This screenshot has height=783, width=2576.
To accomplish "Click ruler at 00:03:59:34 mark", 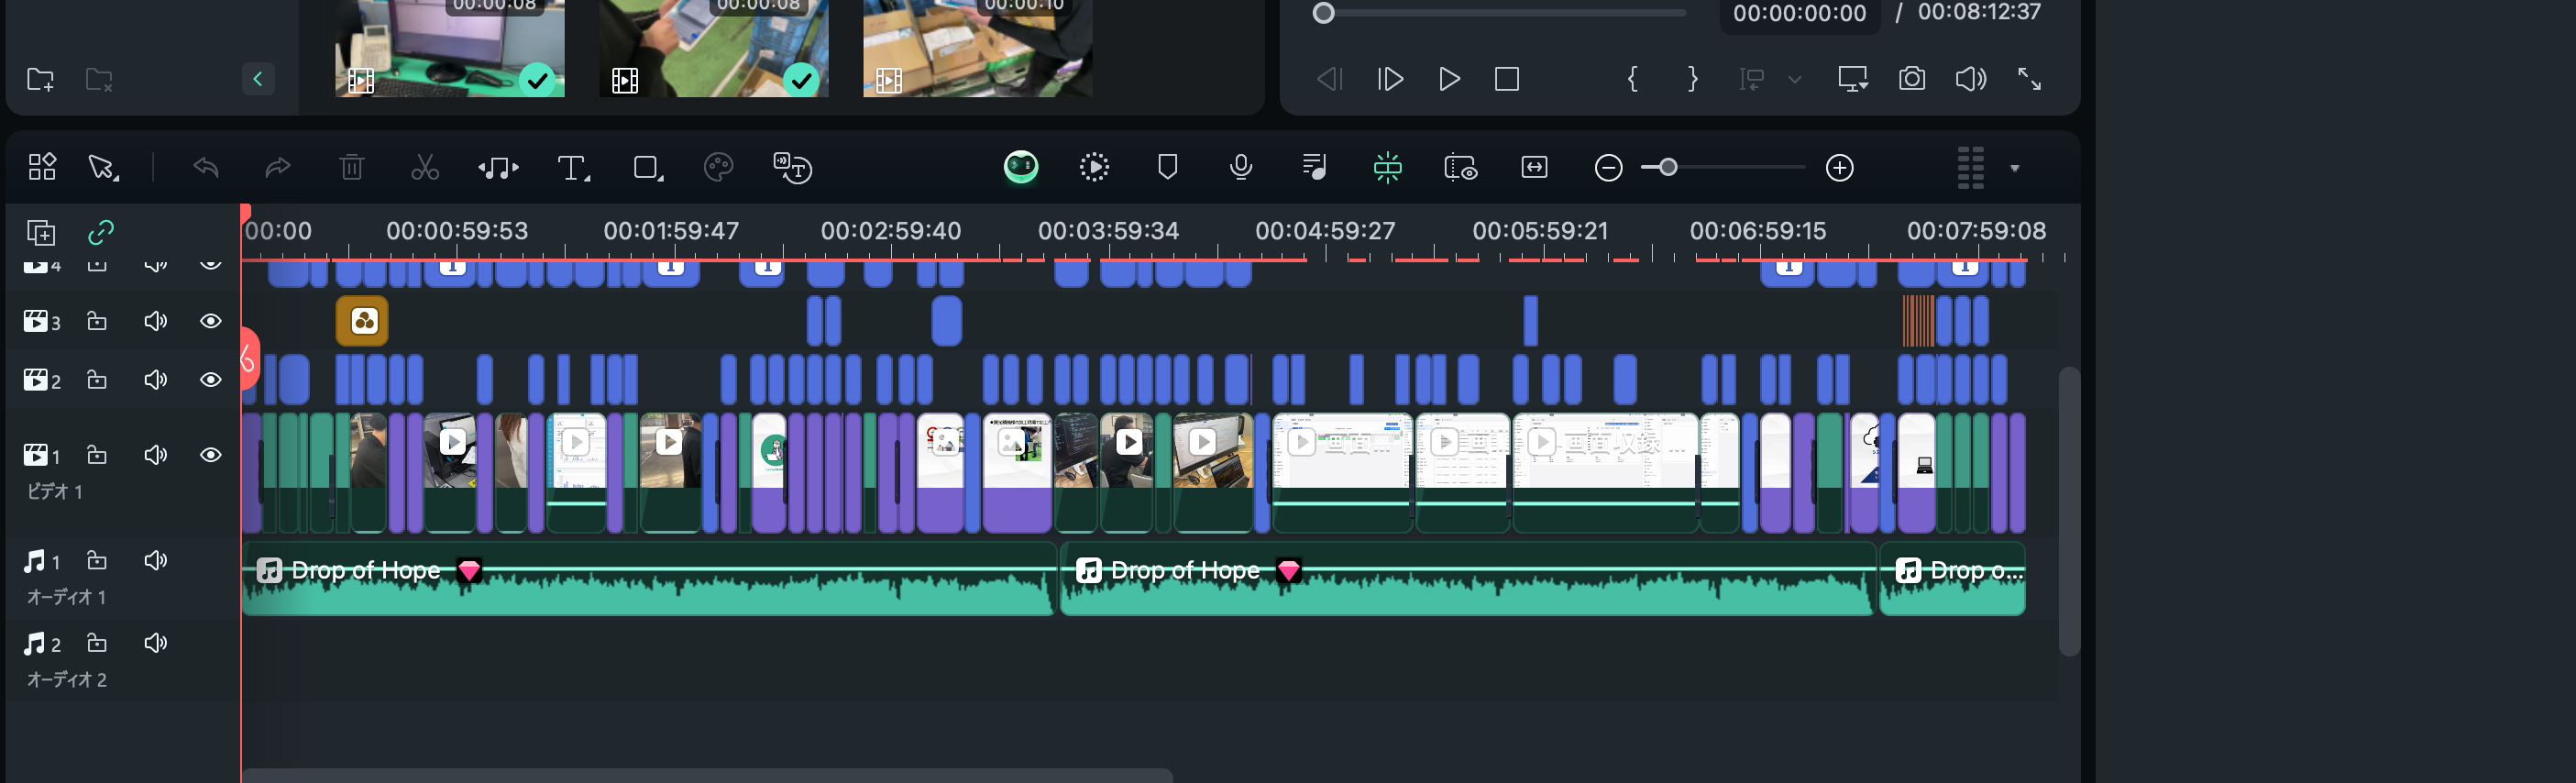I will [x=1108, y=231].
